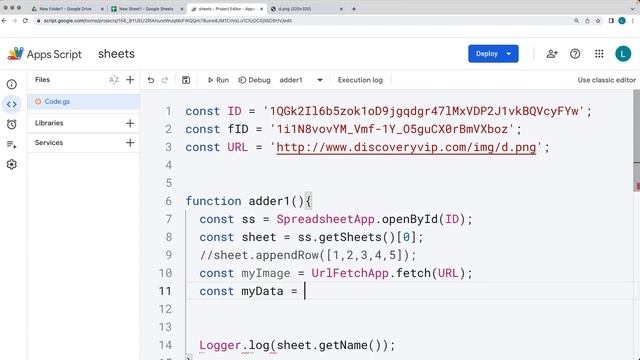Add a service with the plus icon
This screenshot has width=640, height=360.
(x=130, y=142)
